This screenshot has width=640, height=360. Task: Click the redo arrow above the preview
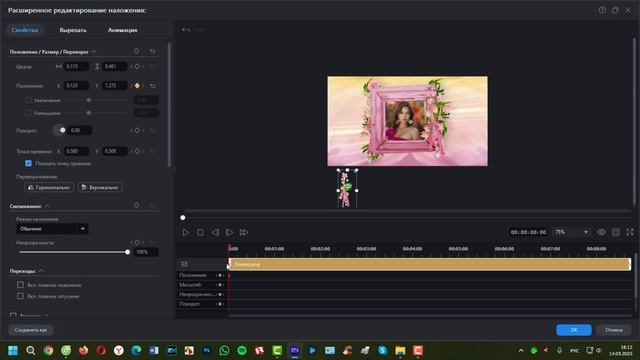(x=199, y=30)
